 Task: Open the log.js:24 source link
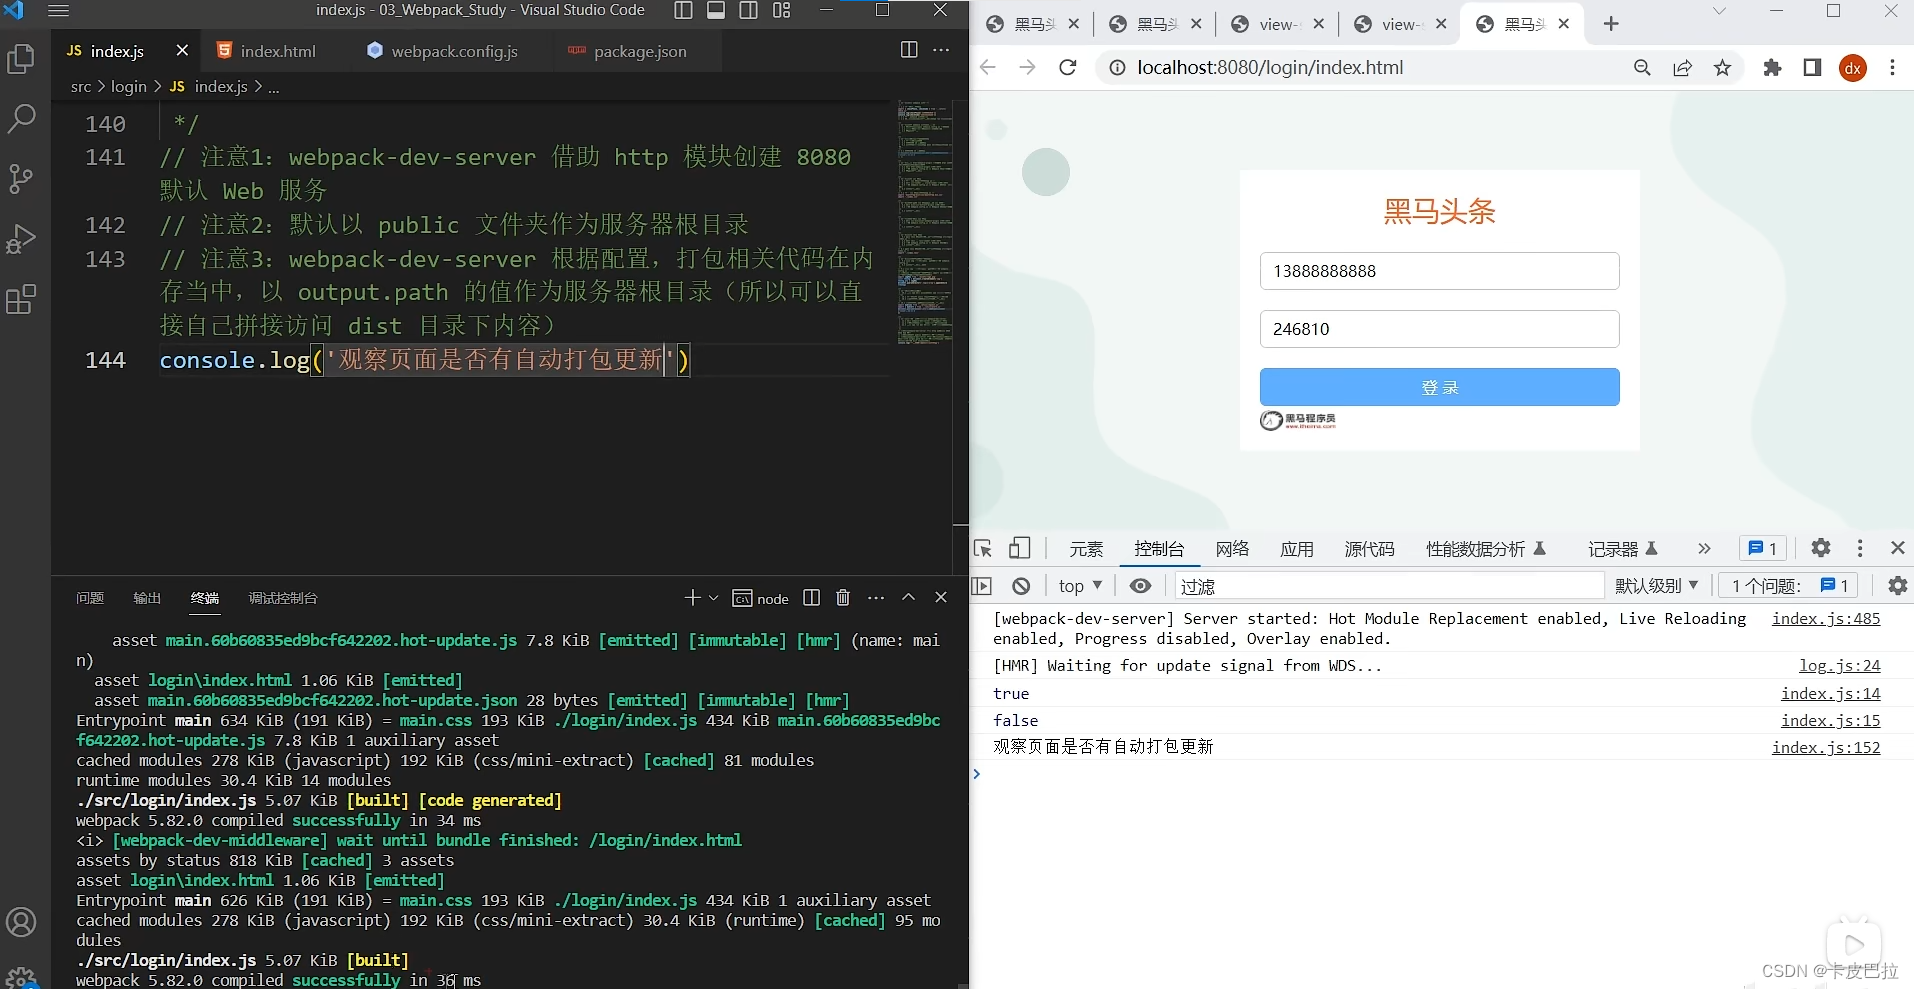[x=1840, y=666]
